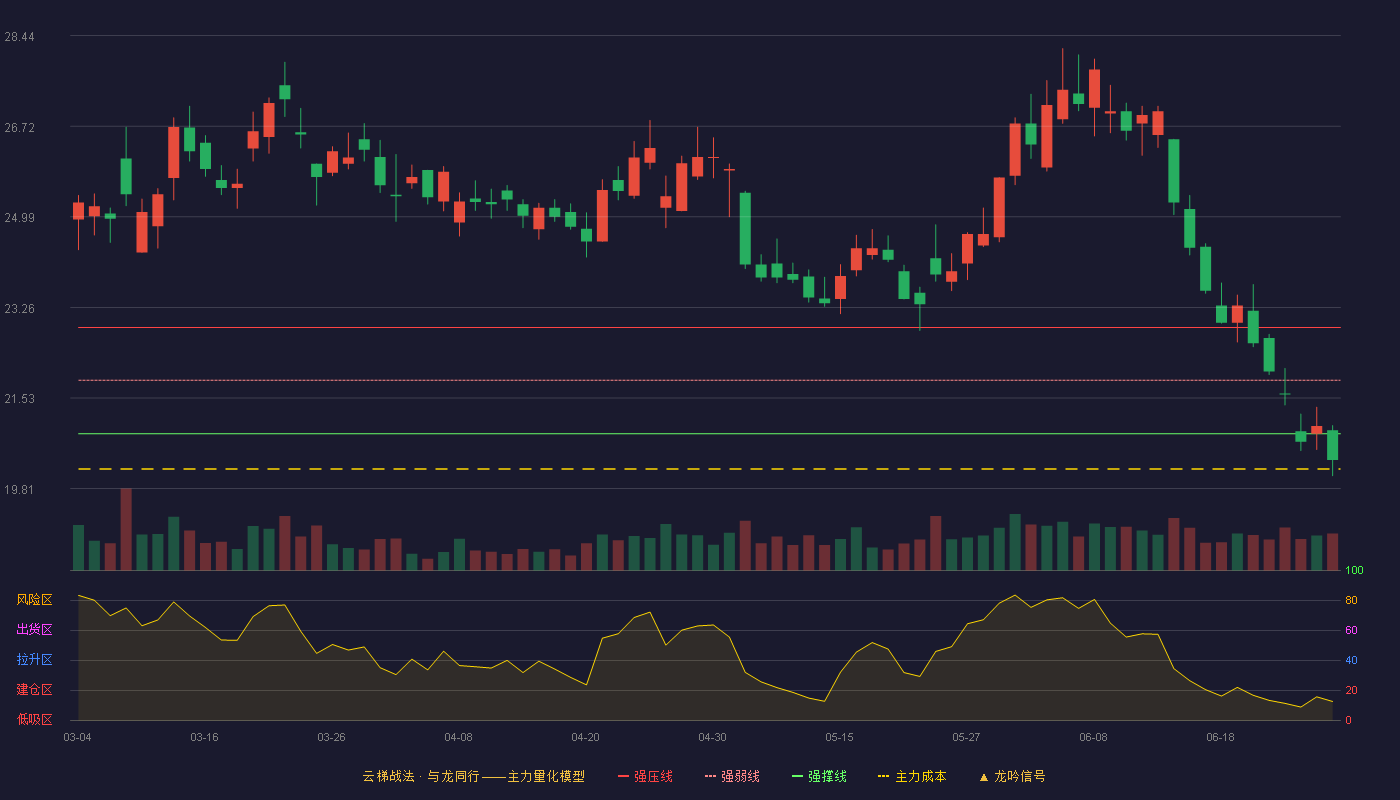Screen dimensions: 1400x800
Task: Click the 28.44 price axis label
Action: [x=20, y=37]
